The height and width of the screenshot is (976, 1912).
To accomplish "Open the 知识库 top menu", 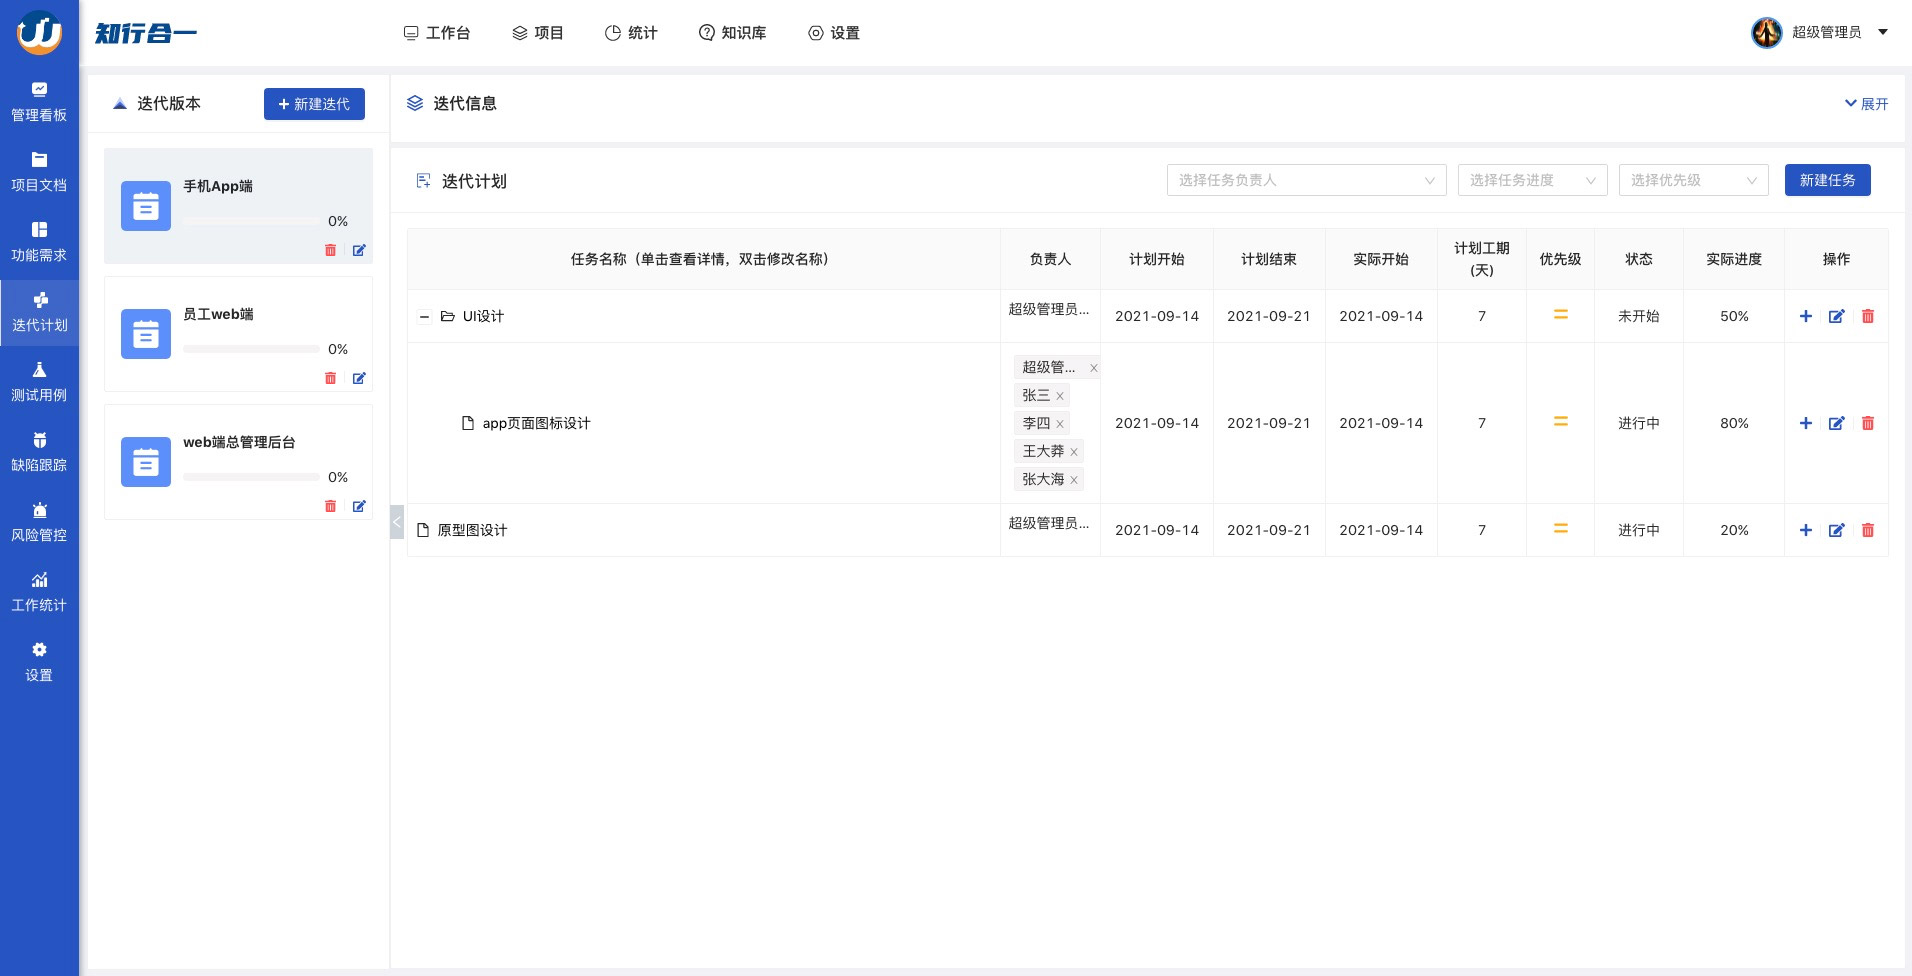I will tap(732, 33).
